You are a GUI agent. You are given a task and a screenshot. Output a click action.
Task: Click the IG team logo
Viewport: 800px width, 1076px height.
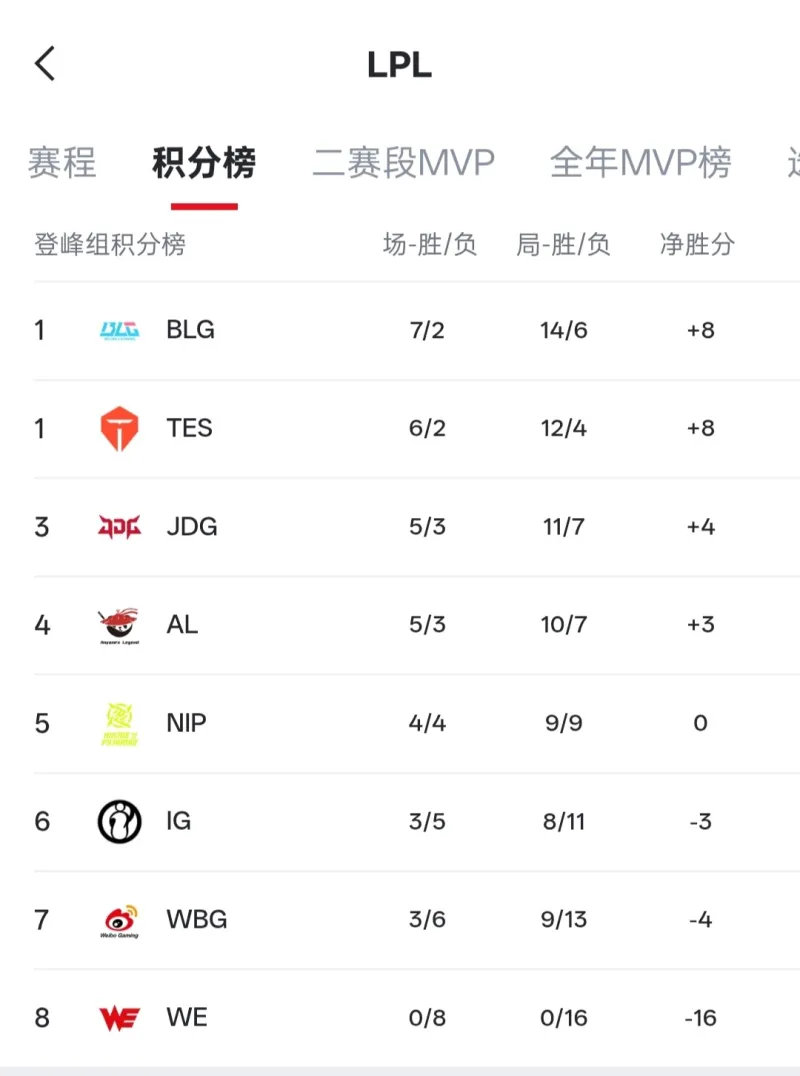click(119, 821)
